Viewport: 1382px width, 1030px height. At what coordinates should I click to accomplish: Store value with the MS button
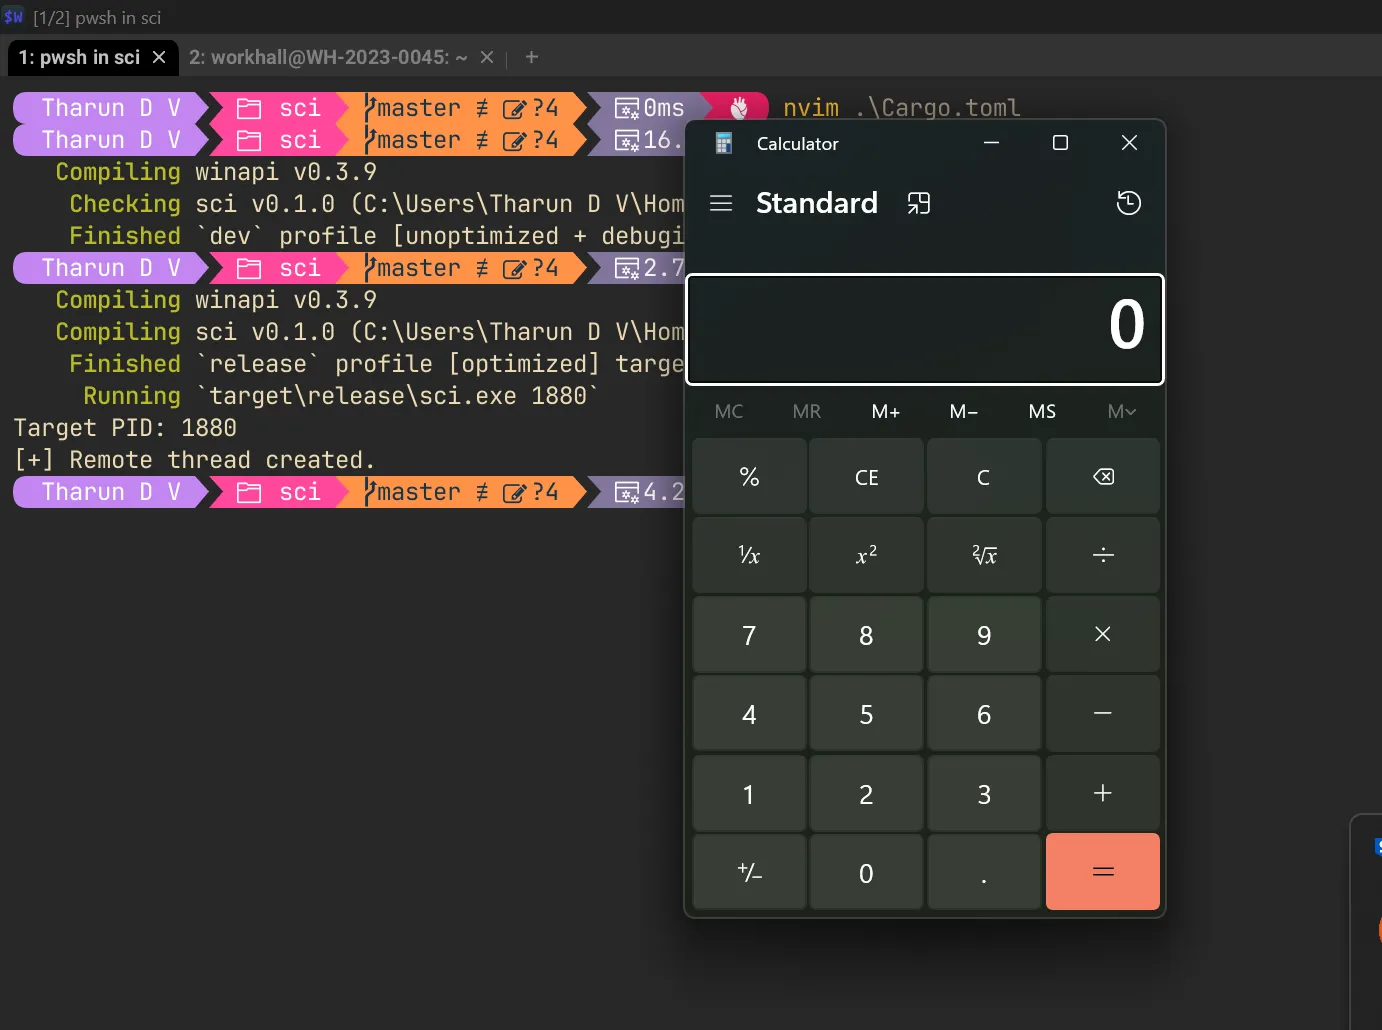coord(1042,412)
